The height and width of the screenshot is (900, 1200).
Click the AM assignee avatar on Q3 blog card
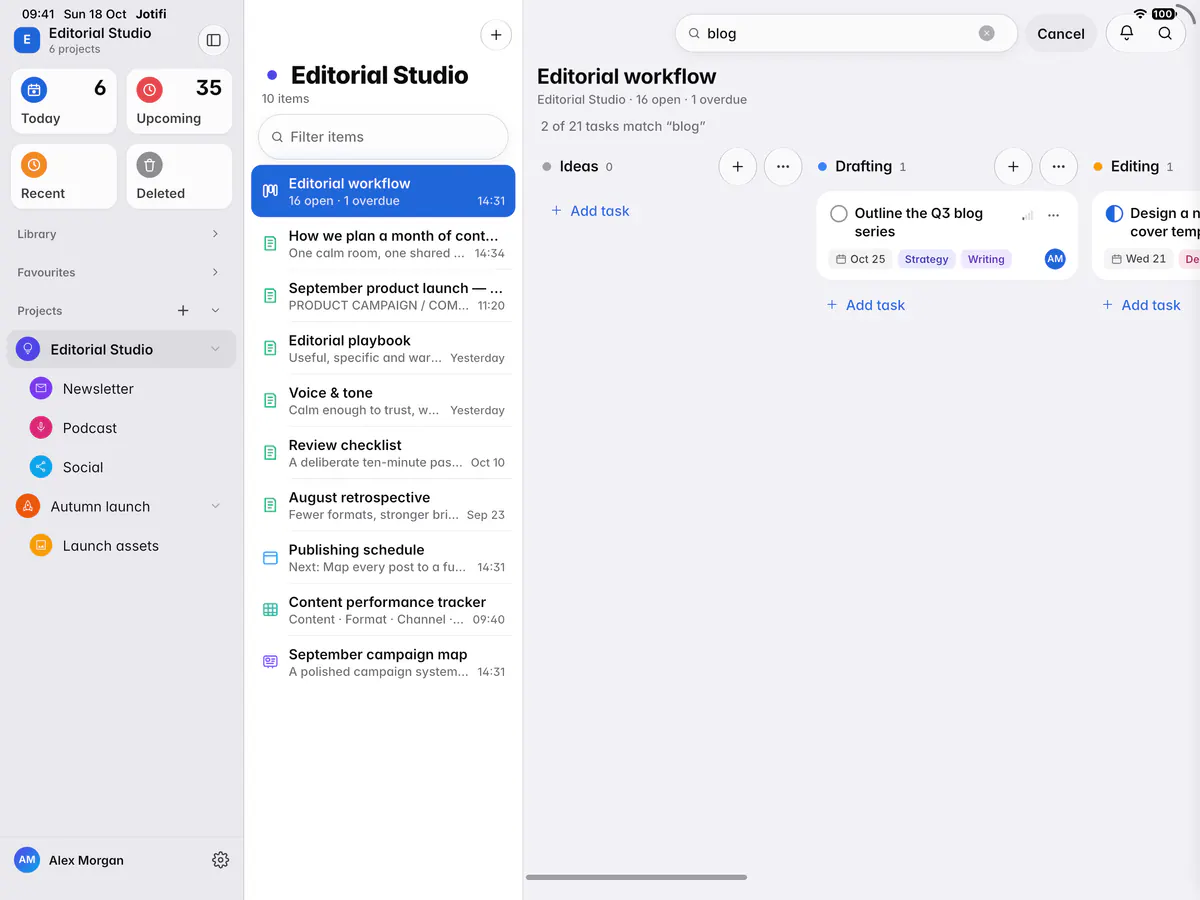(1055, 259)
